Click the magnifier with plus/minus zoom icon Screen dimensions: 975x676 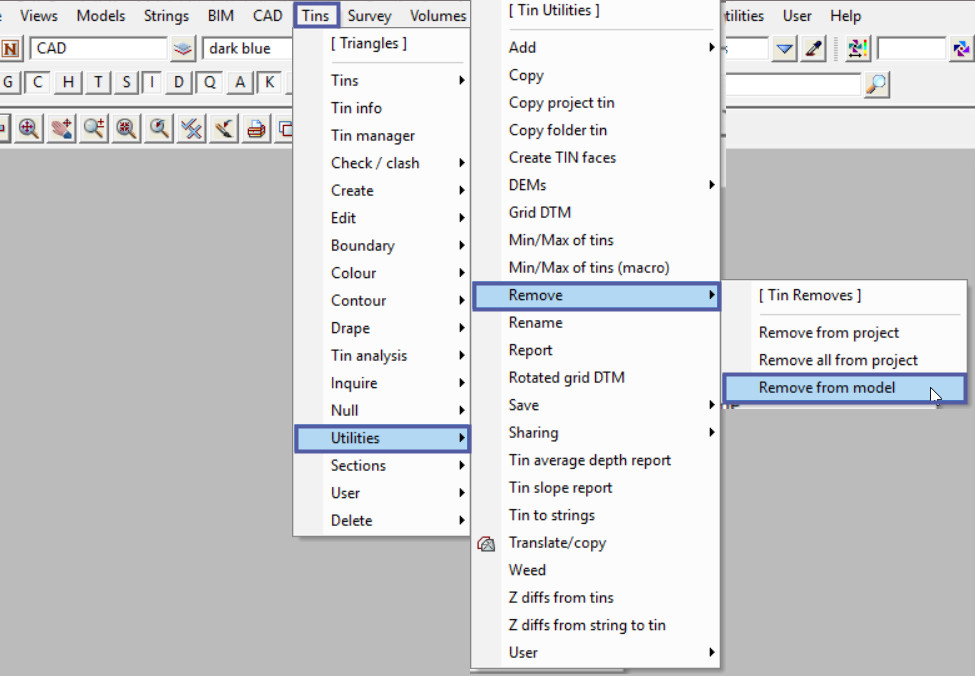94,128
